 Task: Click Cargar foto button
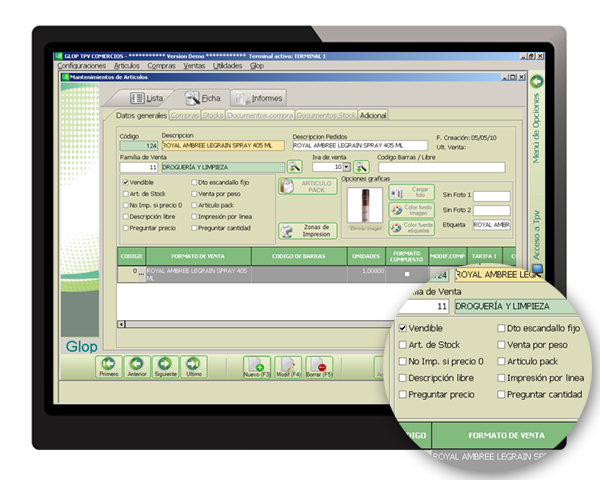411,192
